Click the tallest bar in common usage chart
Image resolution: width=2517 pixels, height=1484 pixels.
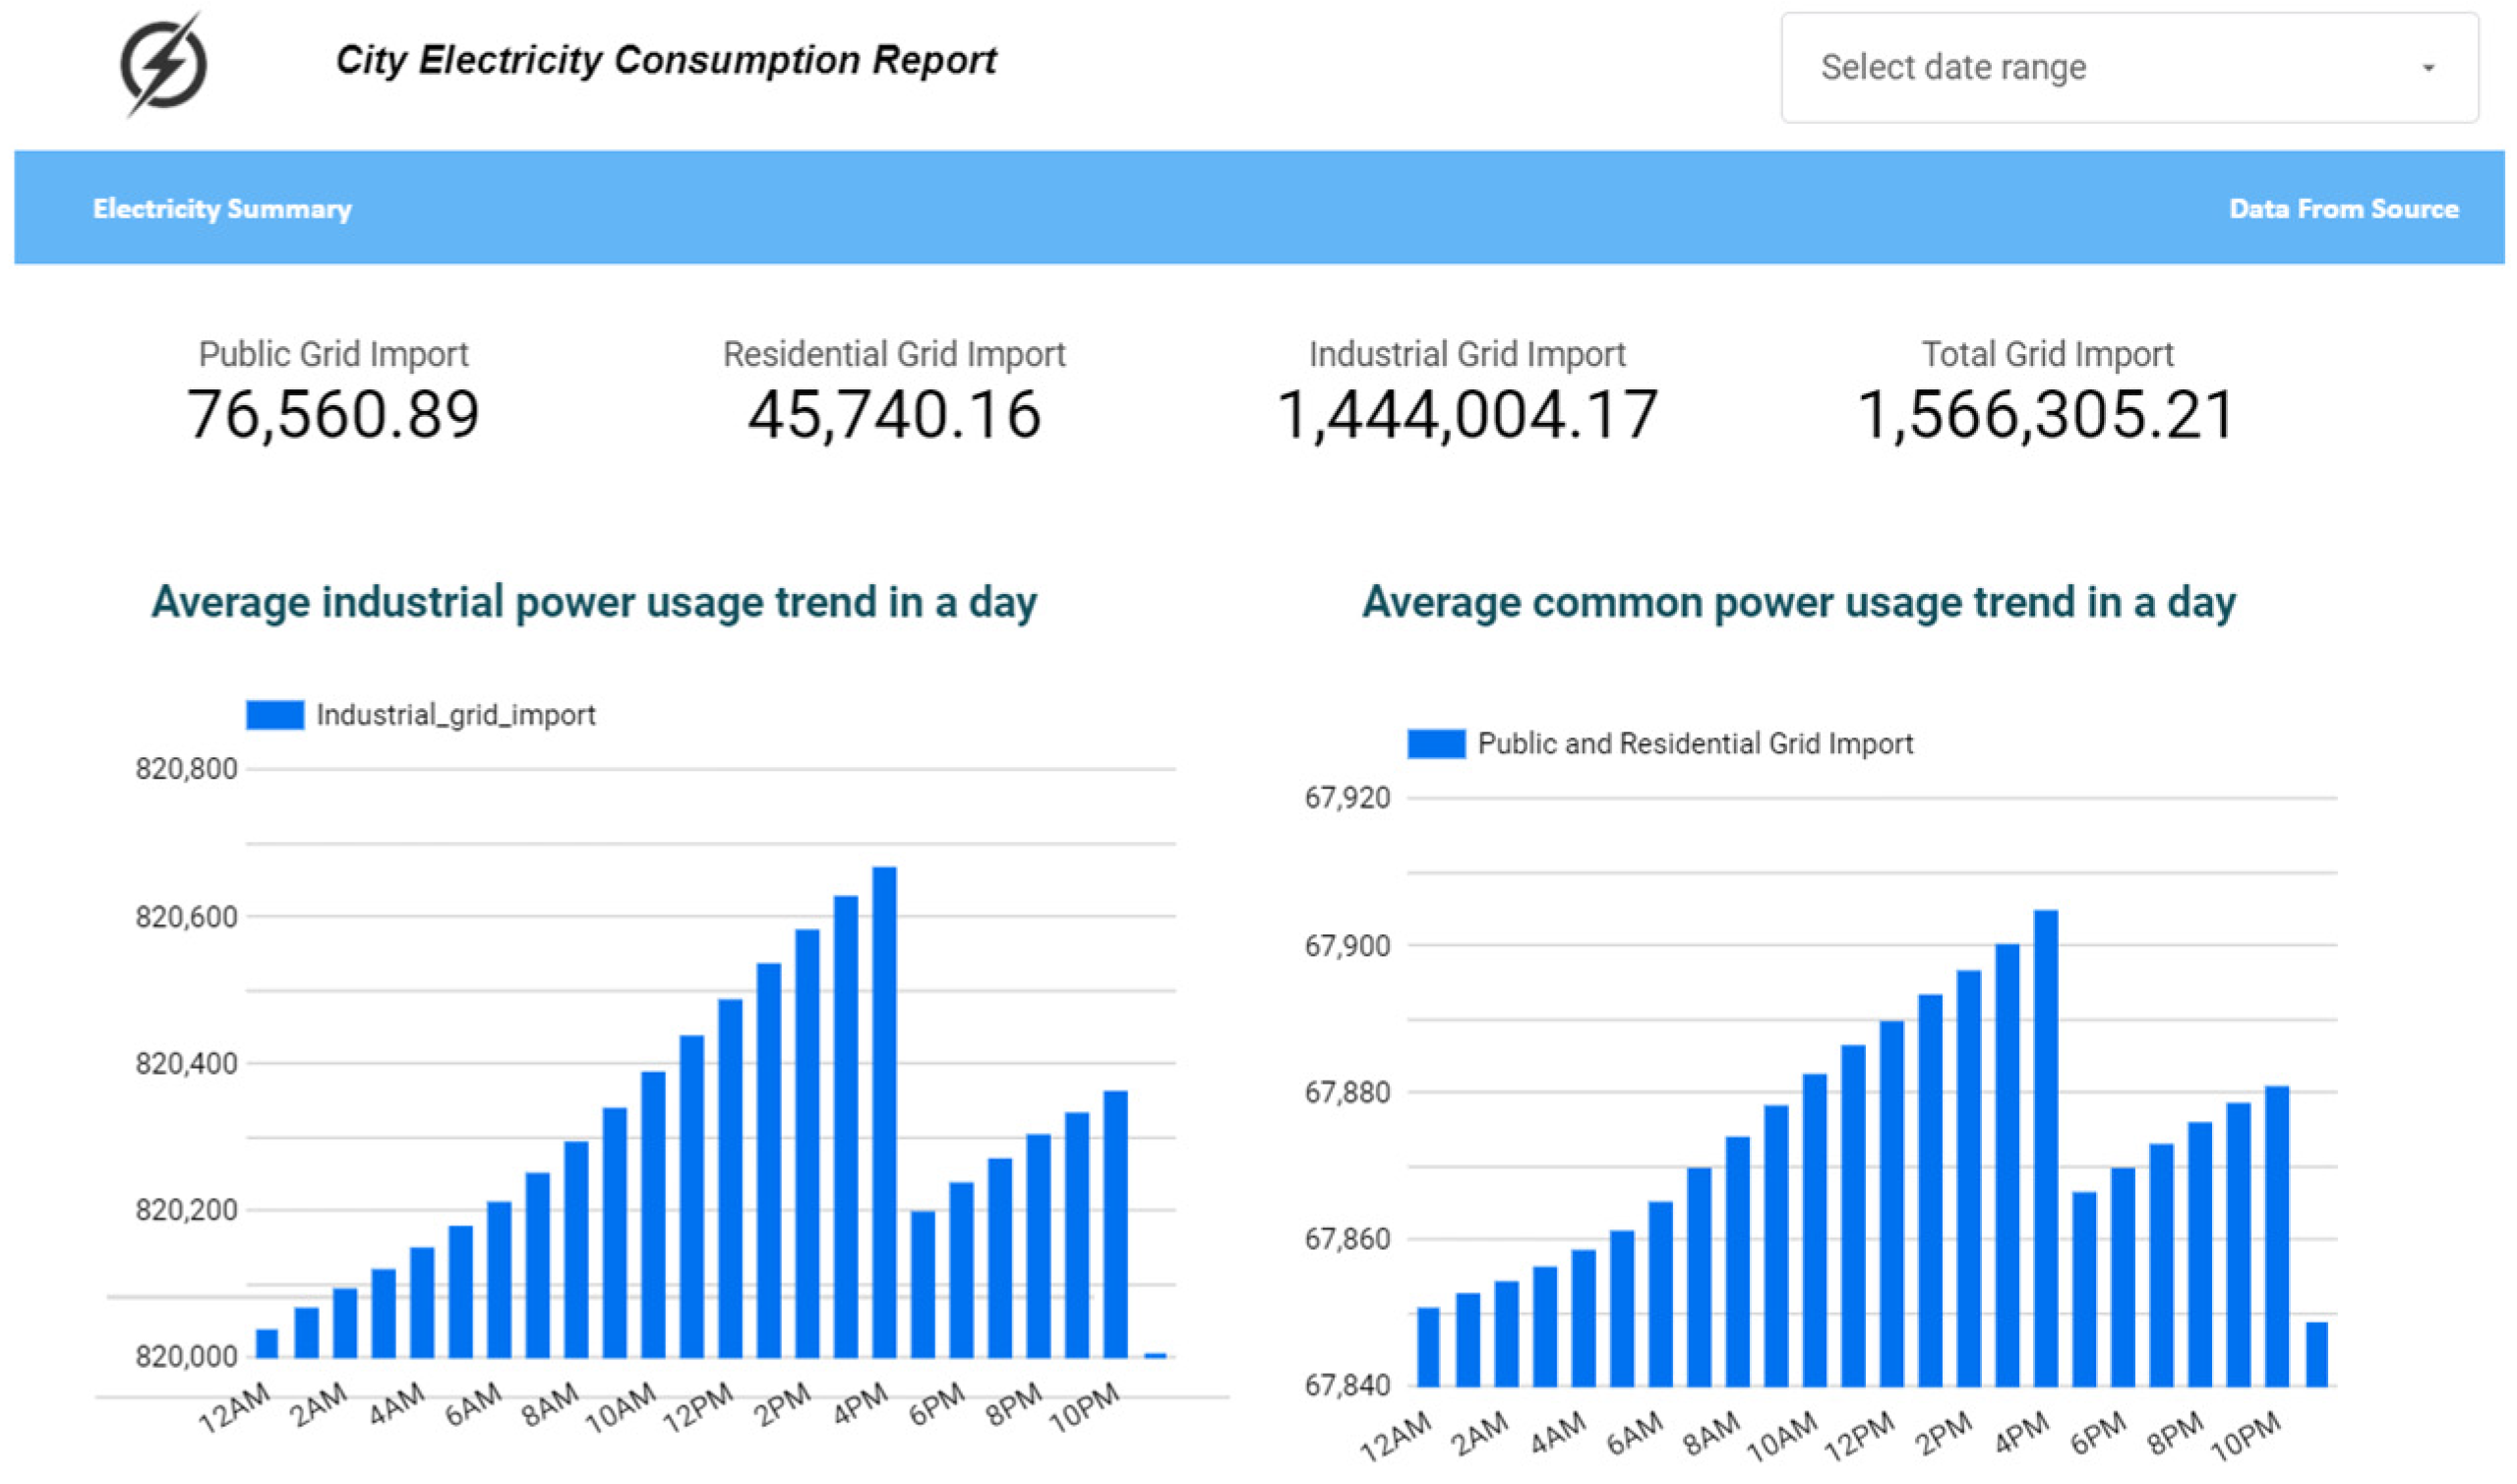pos(2045,1147)
